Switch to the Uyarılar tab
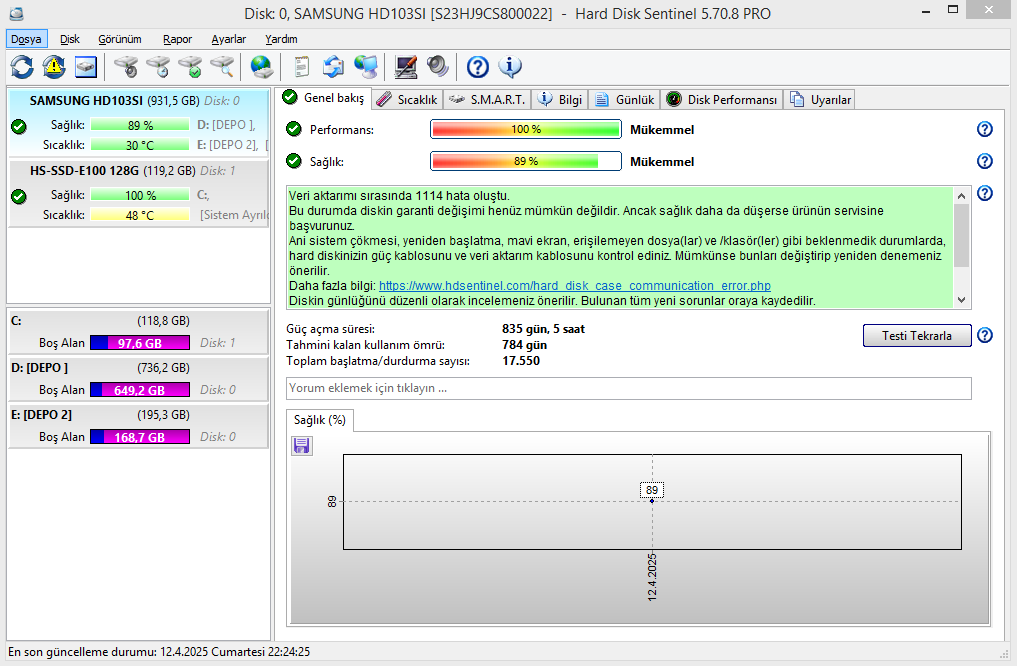This screenshot has height=666, width=1017. click(x=819, y=99)
